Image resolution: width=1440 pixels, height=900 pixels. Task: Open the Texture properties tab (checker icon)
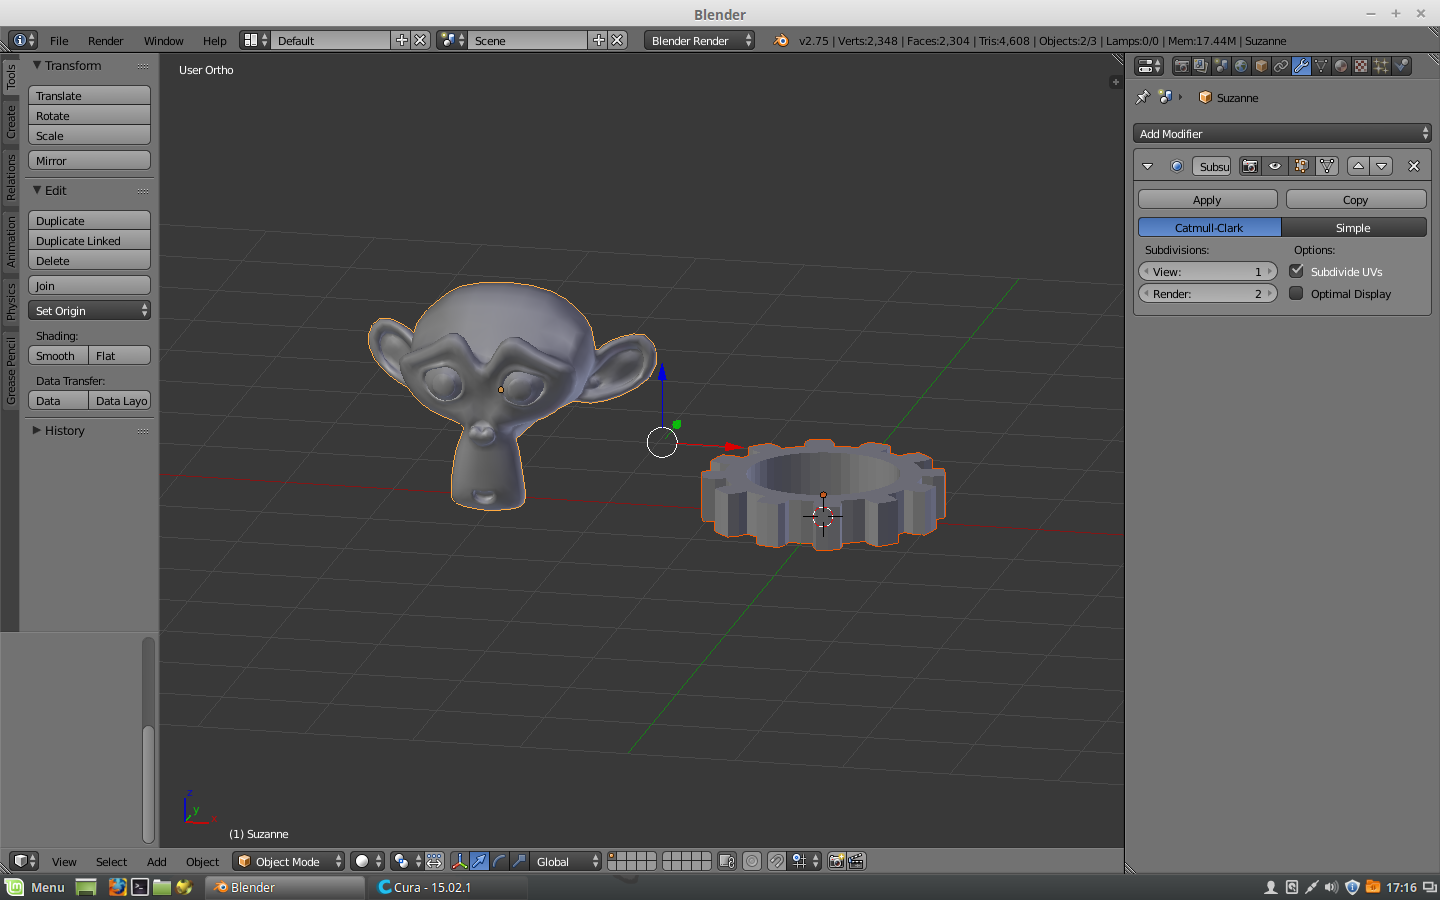pos(1361,66)
